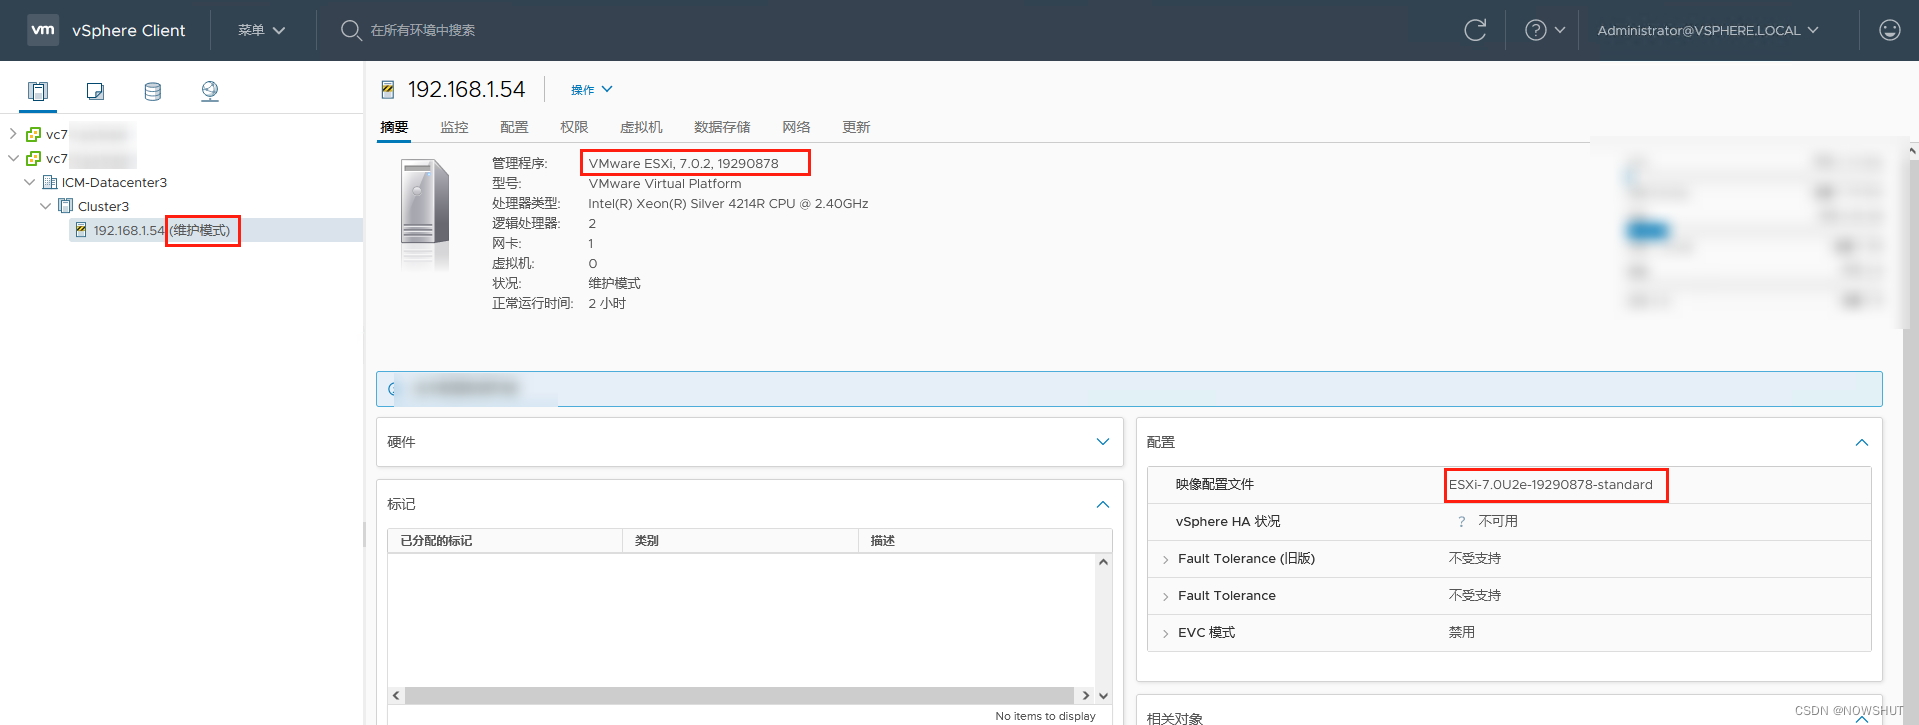The height and width of the screenshot is (725, 1919).
Task: Switch to the 网络 networks tab
Action: click(796, 127)
